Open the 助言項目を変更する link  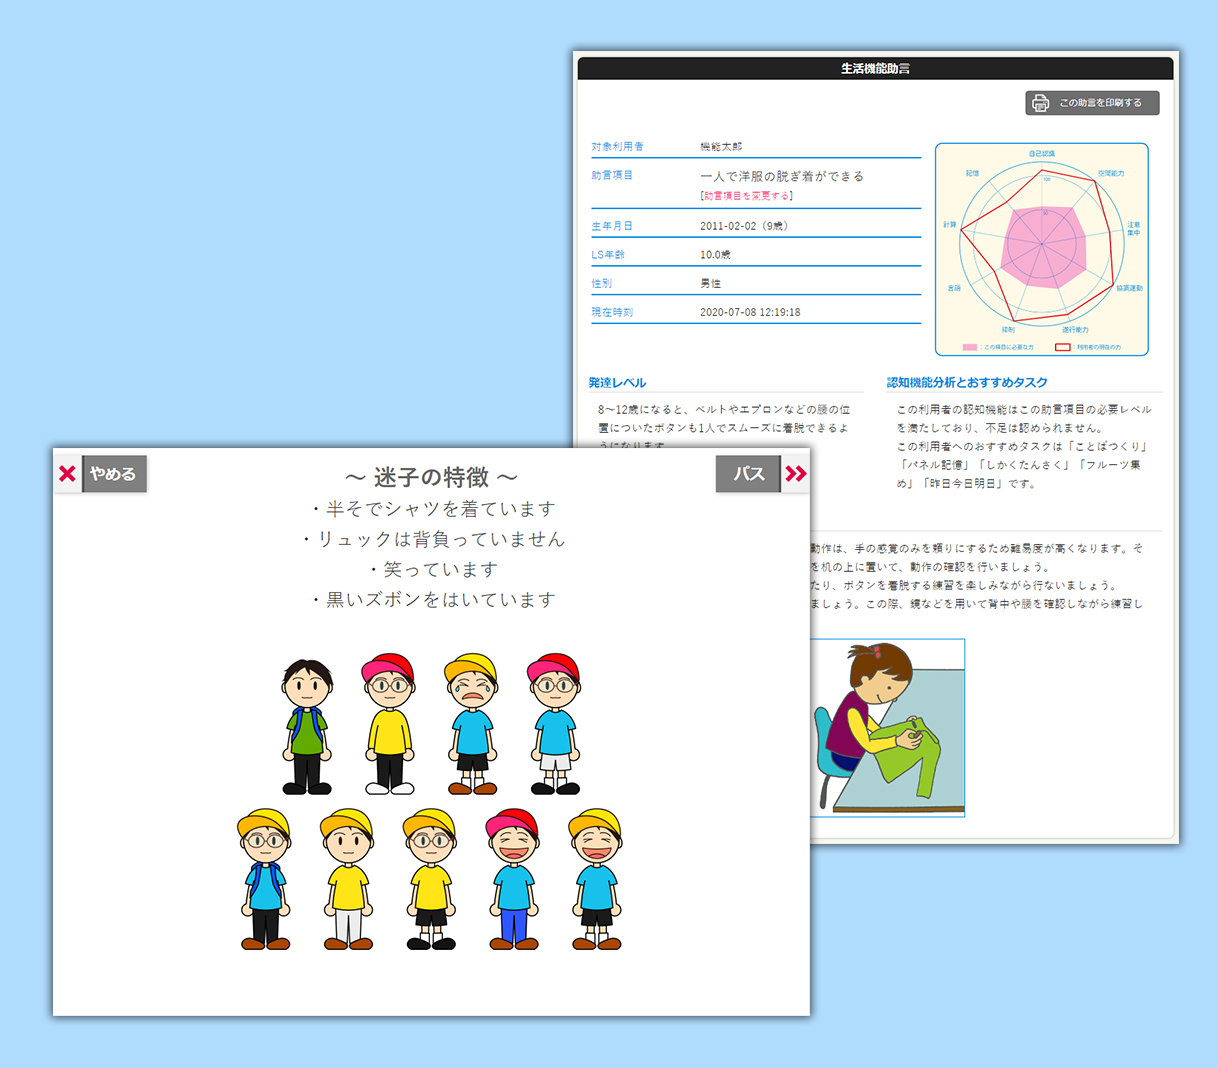click(746, 196)
